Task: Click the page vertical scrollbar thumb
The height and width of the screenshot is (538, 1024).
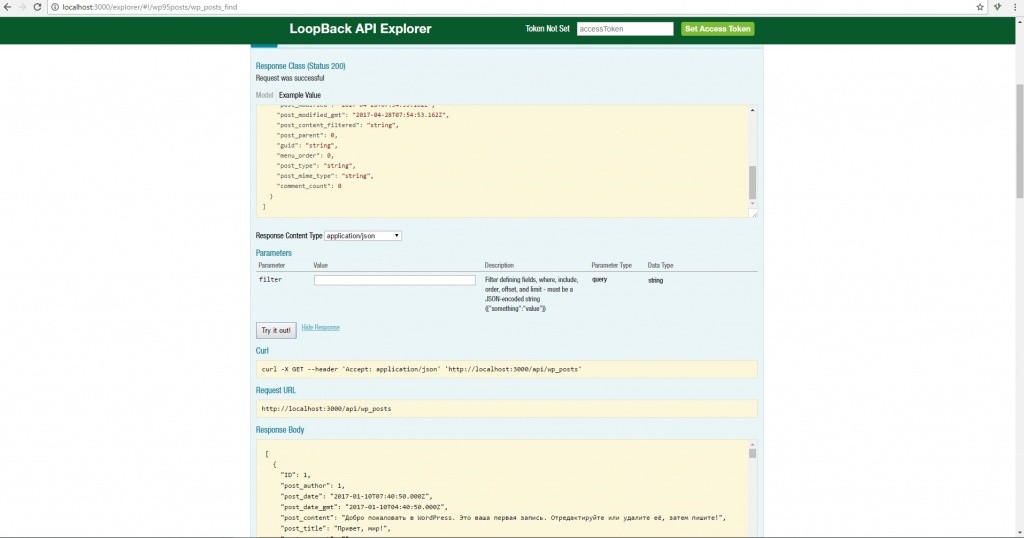Action: click(1019, 141)
